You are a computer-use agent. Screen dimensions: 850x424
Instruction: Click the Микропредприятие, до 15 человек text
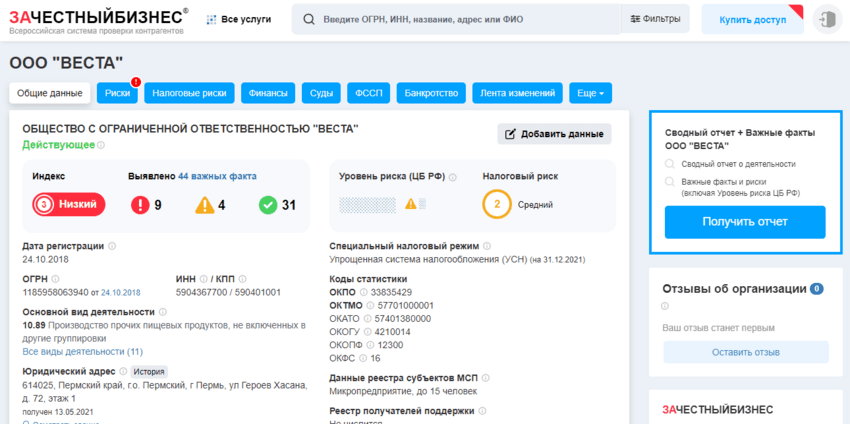[x=403, y=391]
